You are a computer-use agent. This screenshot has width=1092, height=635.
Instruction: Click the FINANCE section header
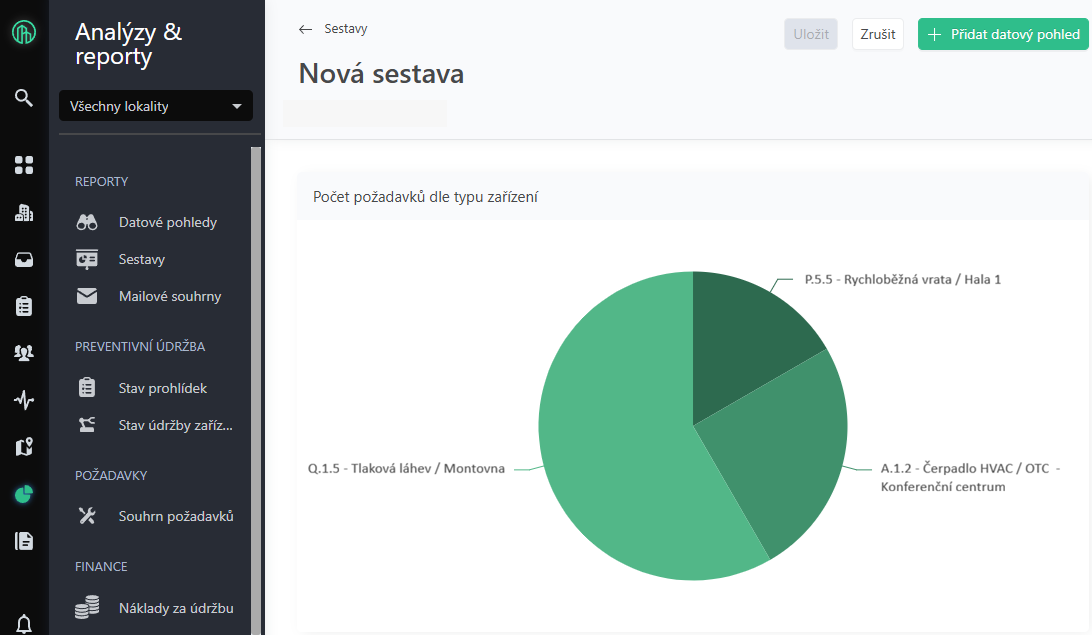(x=101, y=567)
